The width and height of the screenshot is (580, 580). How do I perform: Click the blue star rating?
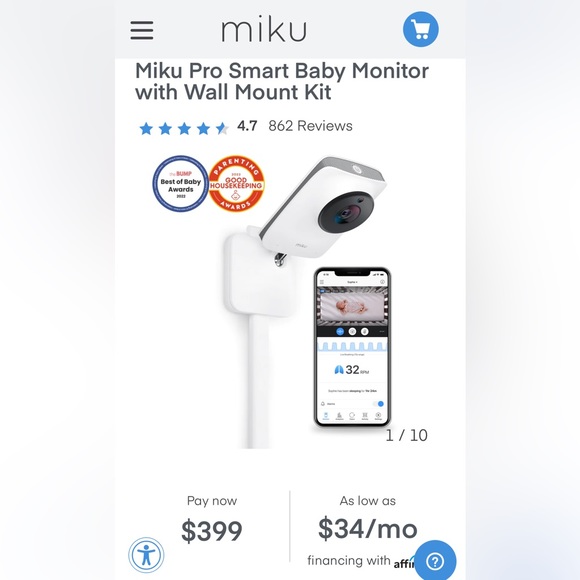coord(184,128)
